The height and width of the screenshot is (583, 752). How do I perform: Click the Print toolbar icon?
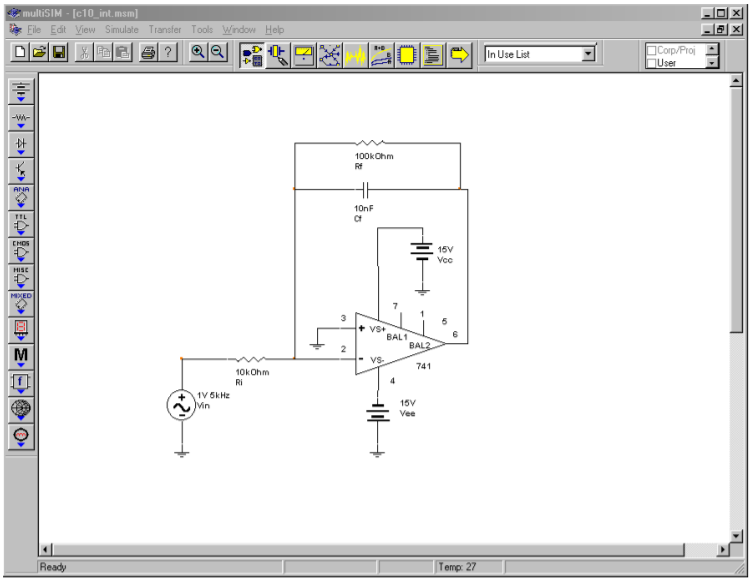tap(148, 54)
